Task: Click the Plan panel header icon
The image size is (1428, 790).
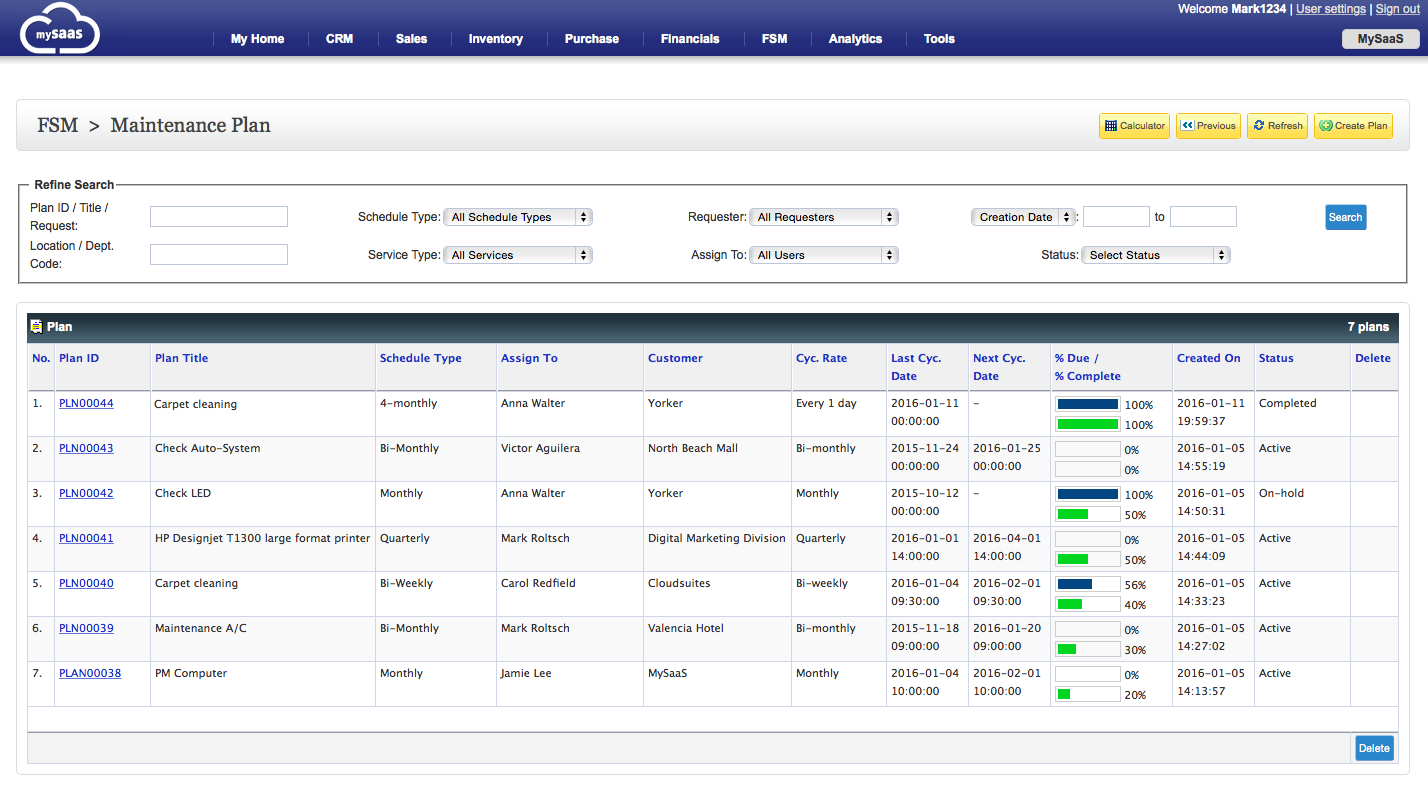Action: [x=37, y=326]
